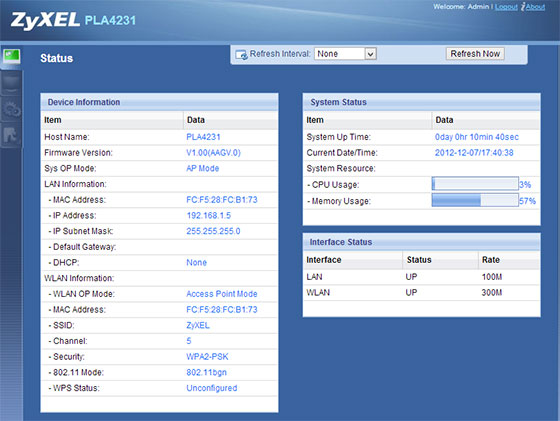This screenshot has width=560, height=421.
Task: Open the Status monitor sidebar icon
Action: coord(11,56)
